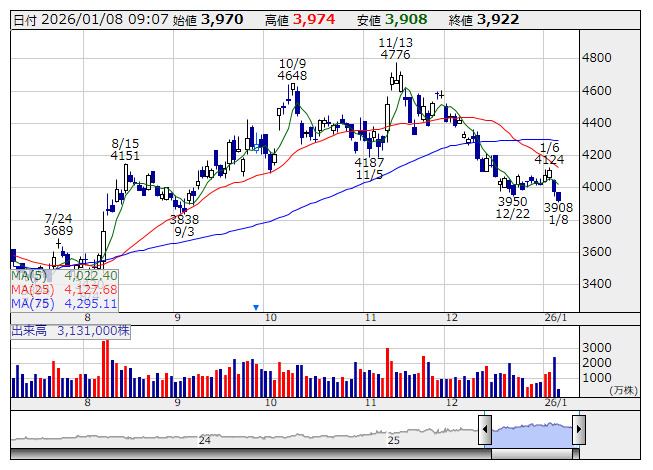Click the 4187 11/5 low annotation
The image size is (653, 470).
(369, 169)
